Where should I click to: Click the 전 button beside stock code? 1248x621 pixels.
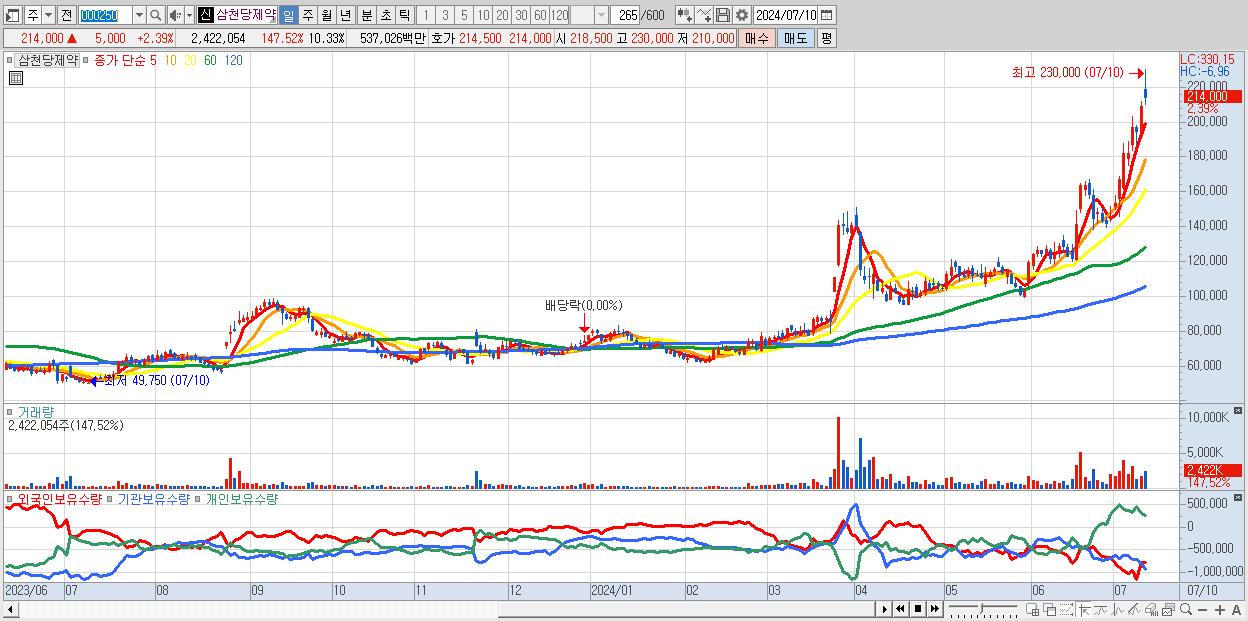(65, 15)
